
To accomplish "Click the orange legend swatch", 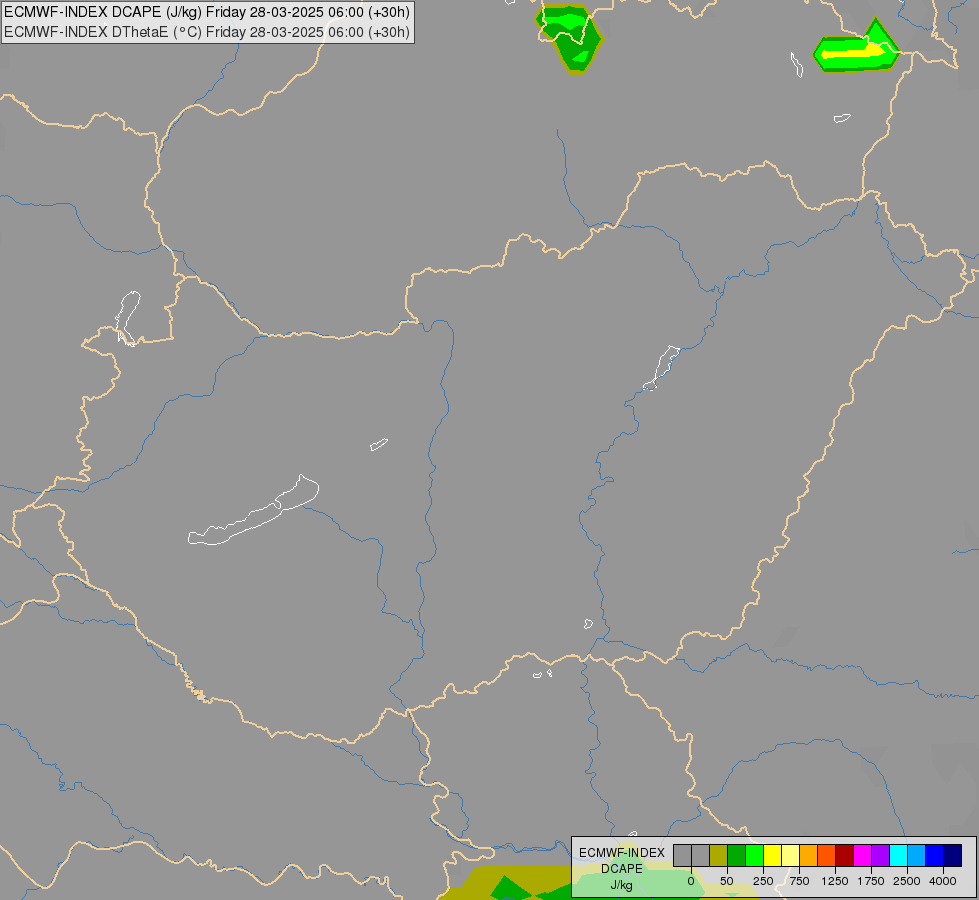I will click(809, 855).
